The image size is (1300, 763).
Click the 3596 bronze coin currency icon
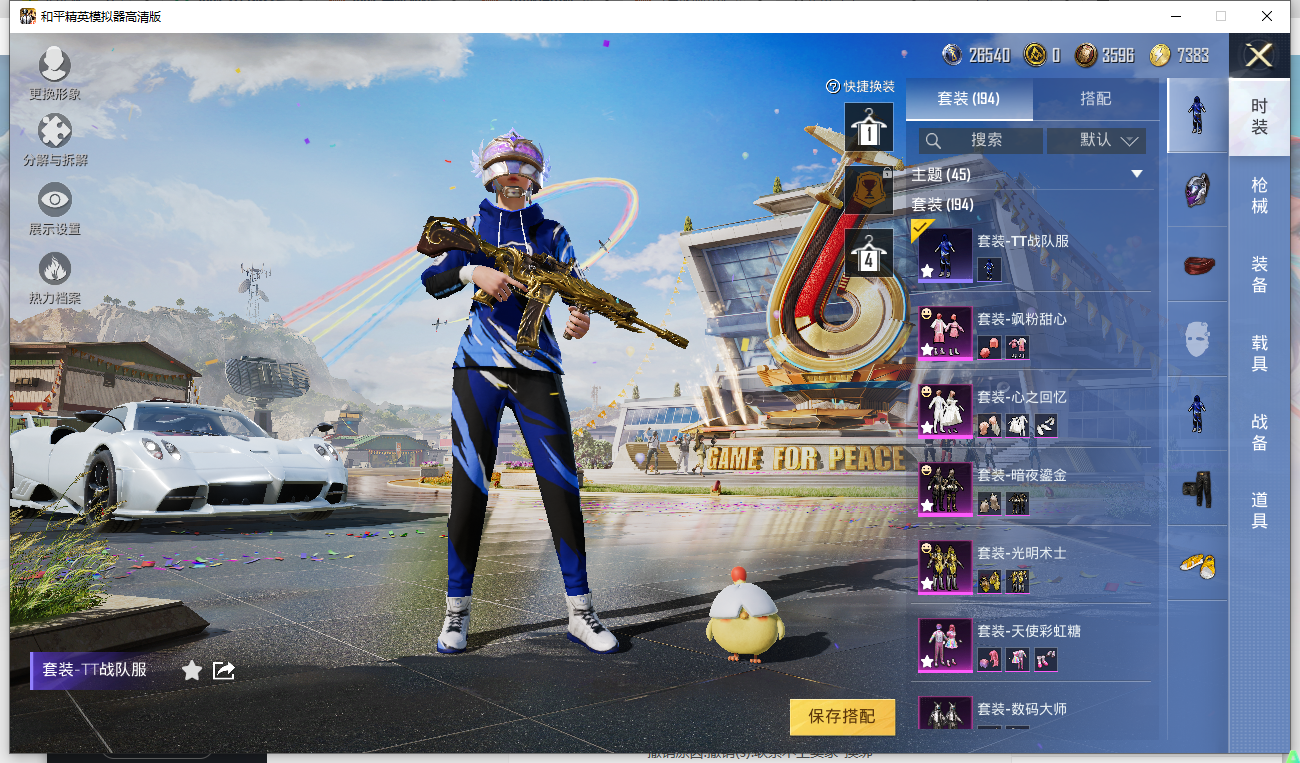(1086, 55)
